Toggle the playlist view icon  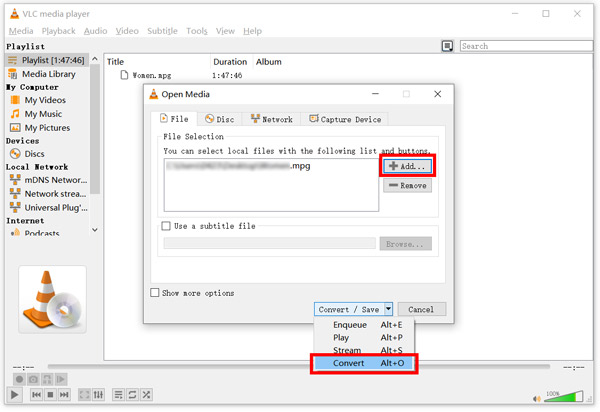119,394
